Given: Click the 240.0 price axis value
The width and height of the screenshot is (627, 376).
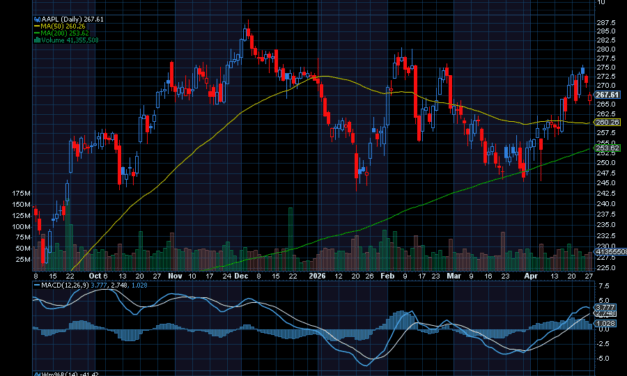Looking at the screenshot, I should [x=606, y=204].
